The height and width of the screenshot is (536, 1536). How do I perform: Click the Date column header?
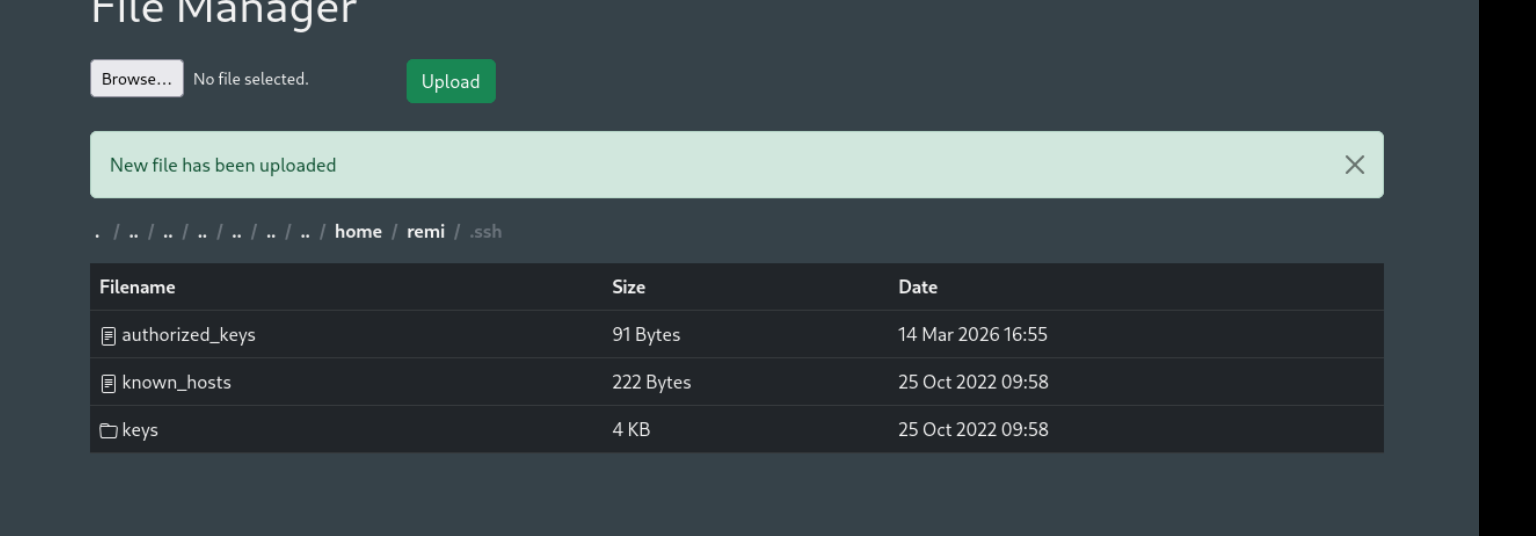tap(917, 287)
